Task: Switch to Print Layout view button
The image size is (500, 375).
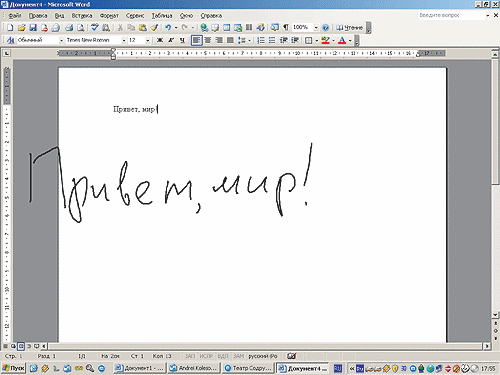Action: pyautogui.click(x=21, y=346)
